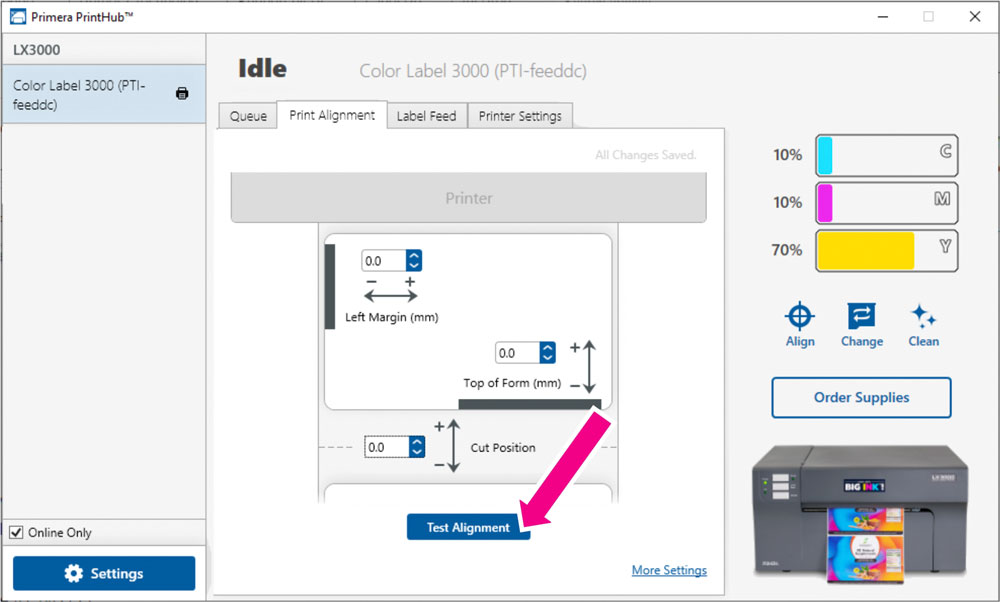
Task: Click the Idle status text
Action: [x=262, y=68]
